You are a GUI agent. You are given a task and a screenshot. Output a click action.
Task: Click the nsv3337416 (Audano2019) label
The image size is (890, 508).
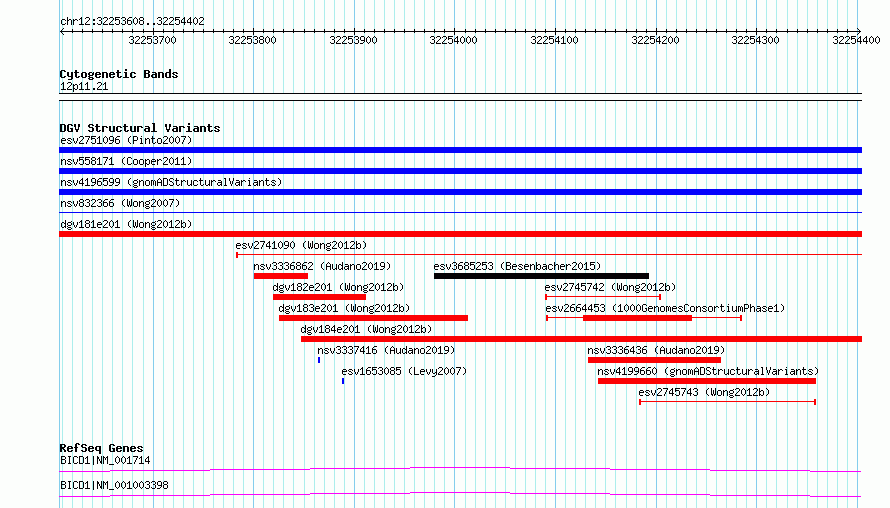pyautogui.click(x=386, y=350)
